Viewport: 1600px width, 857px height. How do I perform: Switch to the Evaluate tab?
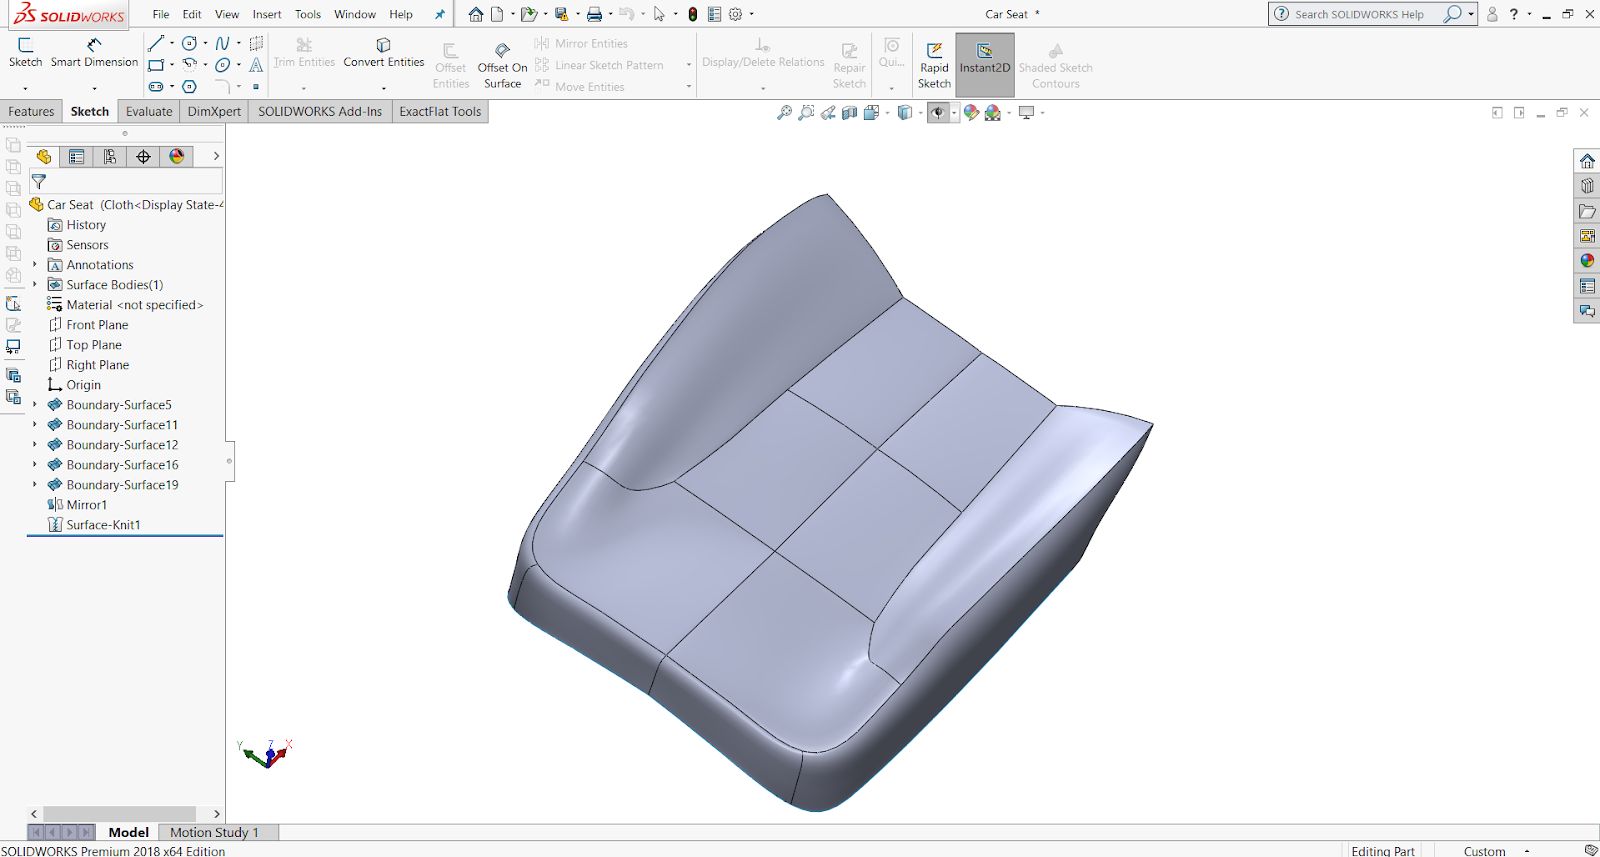click(149, 111)
